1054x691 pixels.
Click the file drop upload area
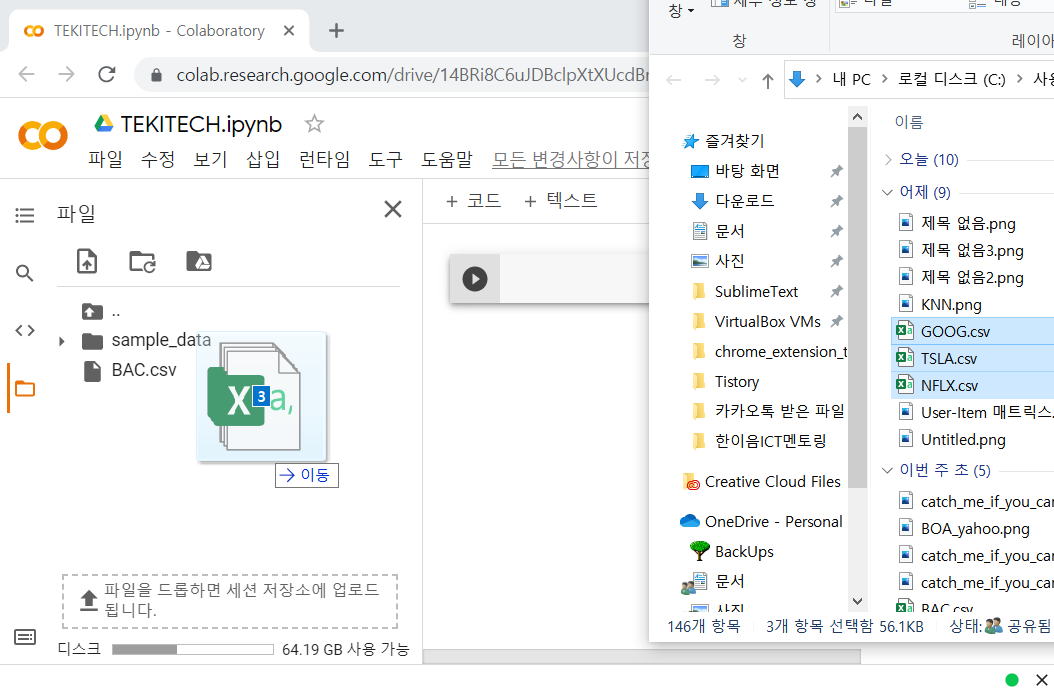point(230,601)
